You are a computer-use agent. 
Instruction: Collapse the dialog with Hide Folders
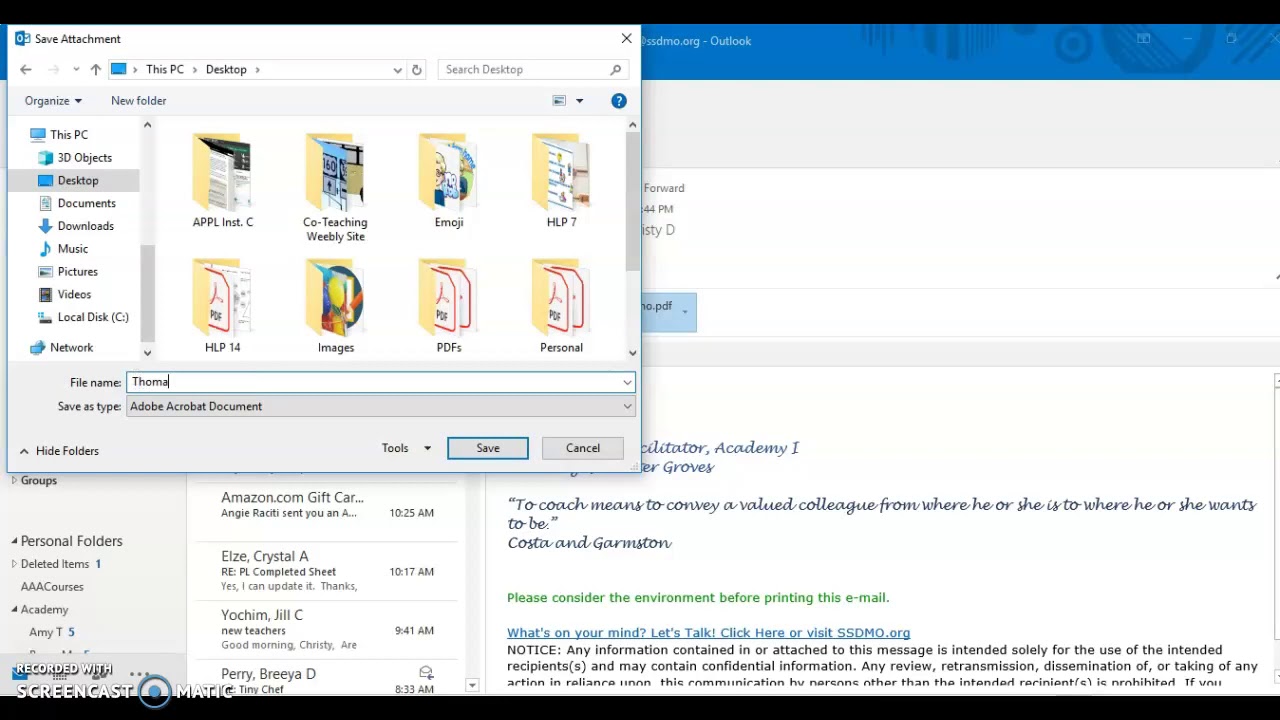coord(59,451)
